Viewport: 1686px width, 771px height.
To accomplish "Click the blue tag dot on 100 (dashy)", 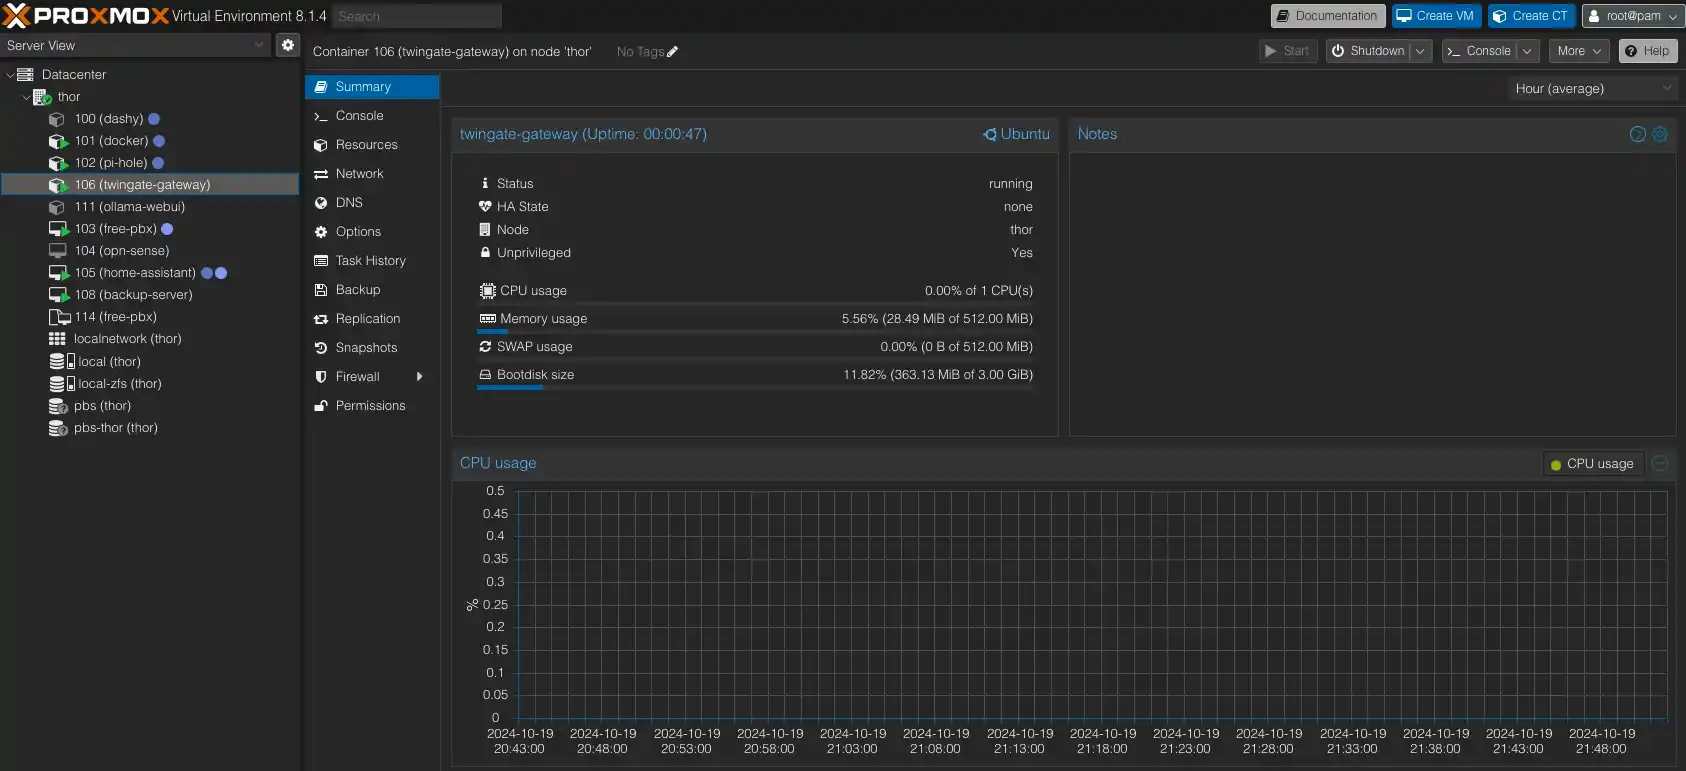I will [154, 119].
